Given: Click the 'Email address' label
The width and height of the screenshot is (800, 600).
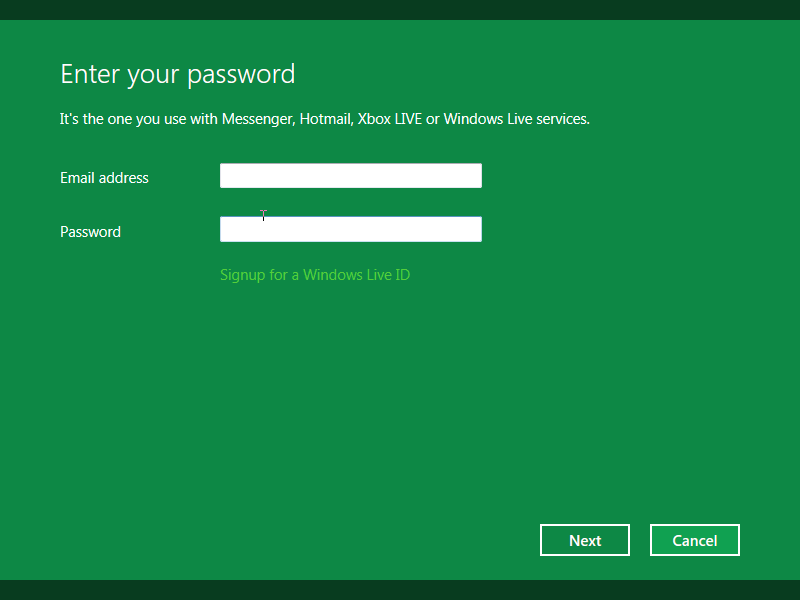Looking at the screenshot, I should pos(104,178).
